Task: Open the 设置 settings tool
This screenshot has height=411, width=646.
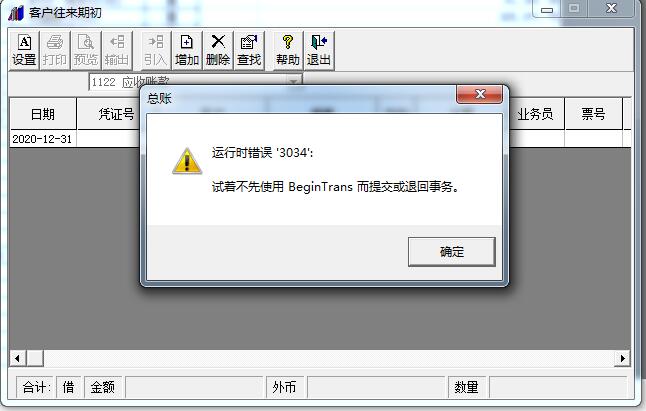Action: coord(24,51)
